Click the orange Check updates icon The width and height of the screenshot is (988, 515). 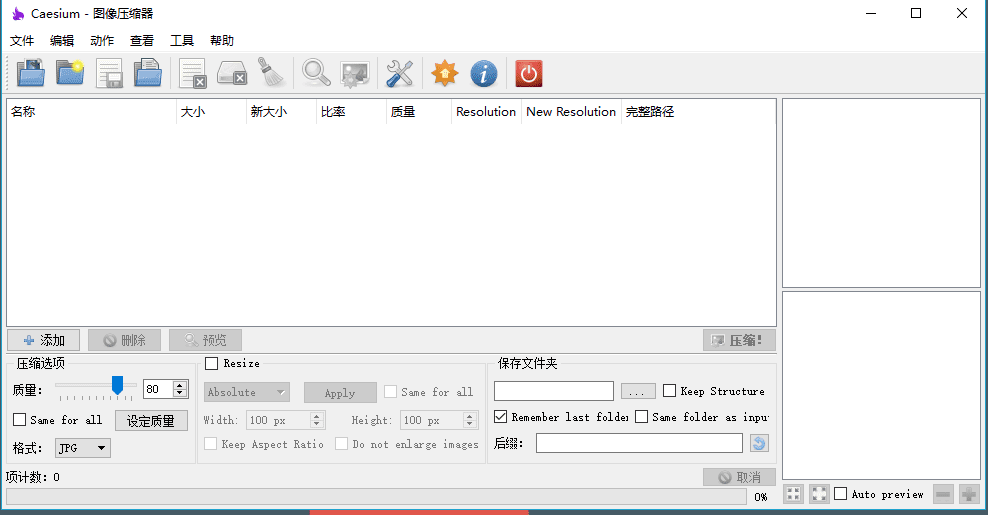[444, 73]
